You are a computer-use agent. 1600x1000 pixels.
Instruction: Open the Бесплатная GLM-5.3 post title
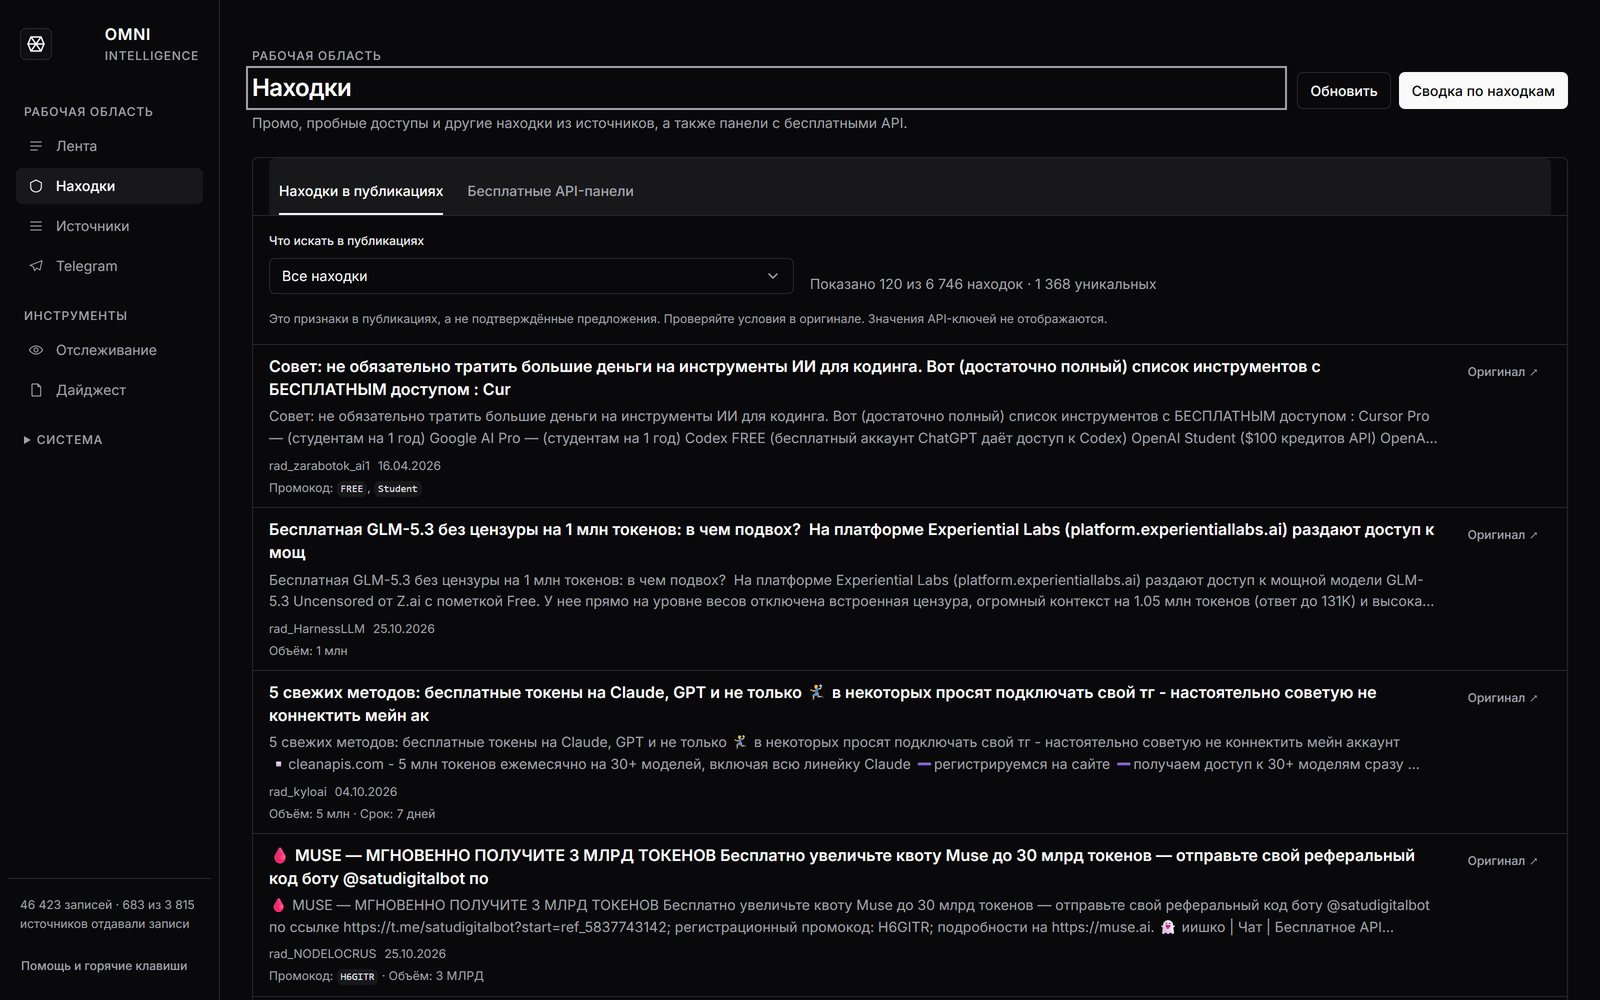tap(852, 541)
